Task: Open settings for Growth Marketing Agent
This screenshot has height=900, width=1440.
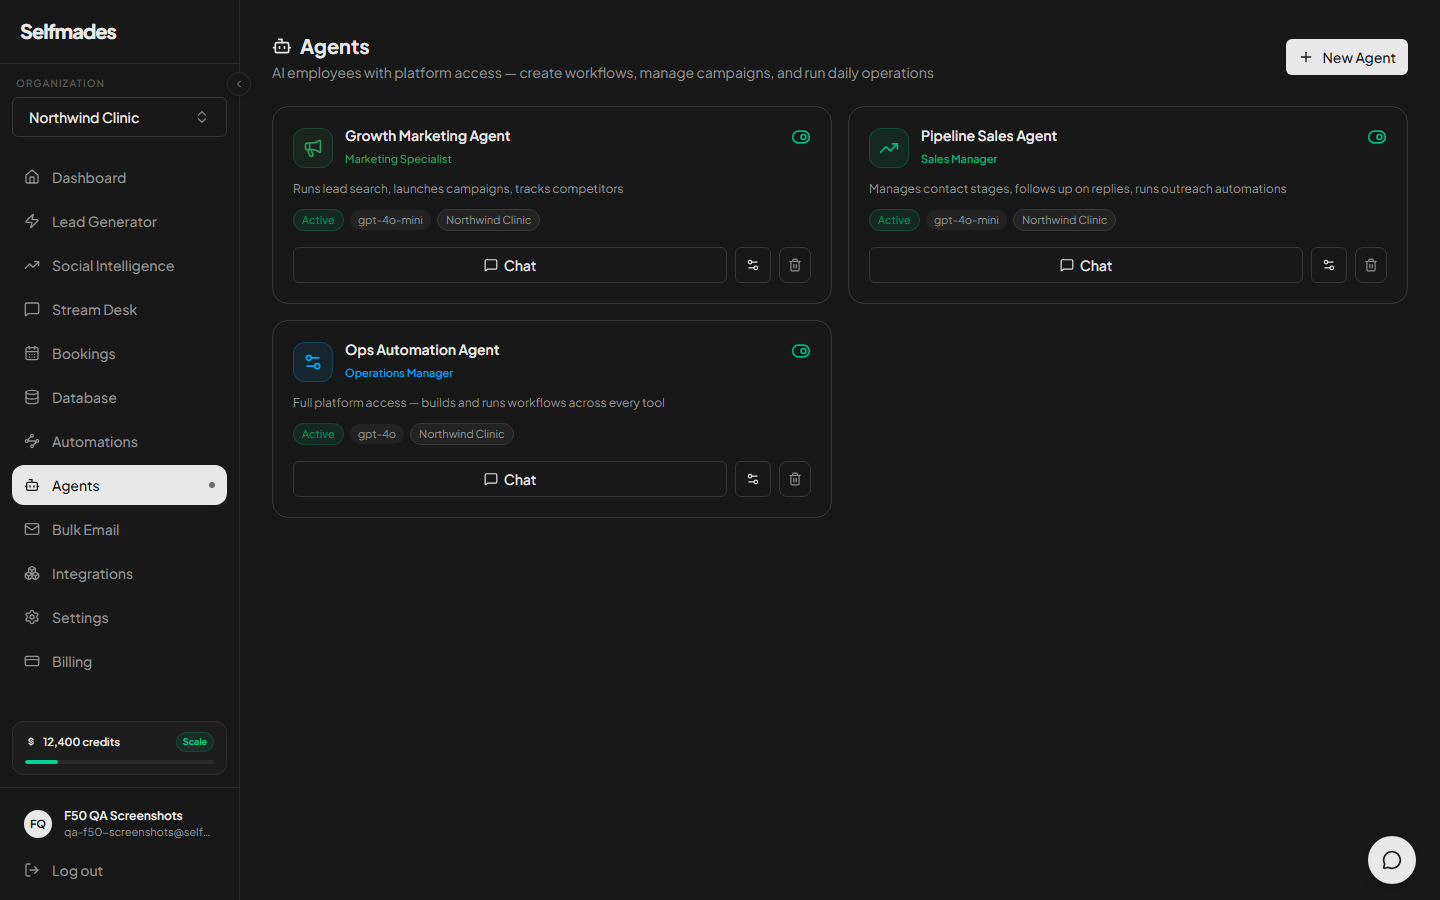Action: pyautogui.click(x=753, y=265)
